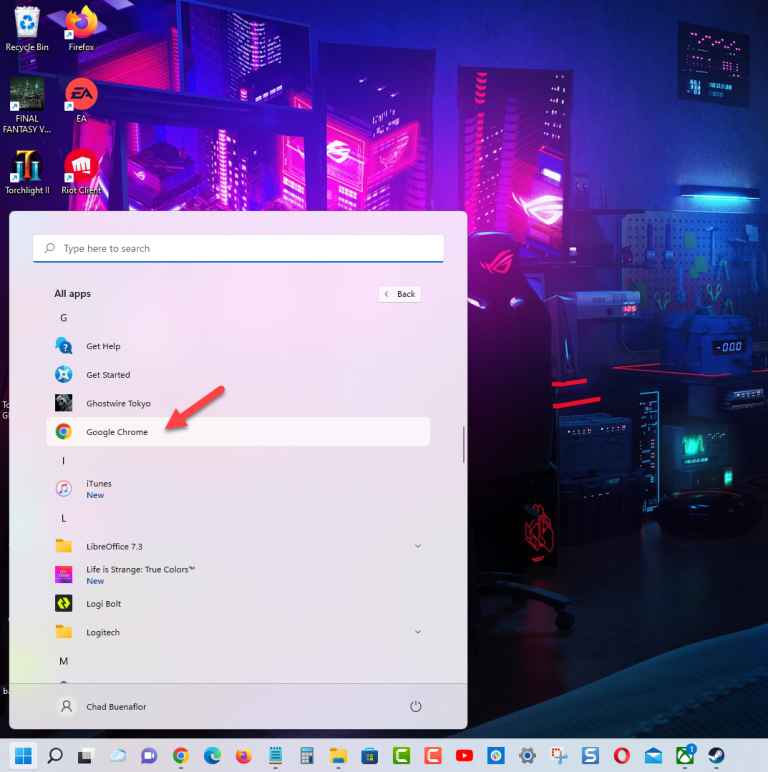
Task: Open iTunes from the apps list
Action: 238,489
